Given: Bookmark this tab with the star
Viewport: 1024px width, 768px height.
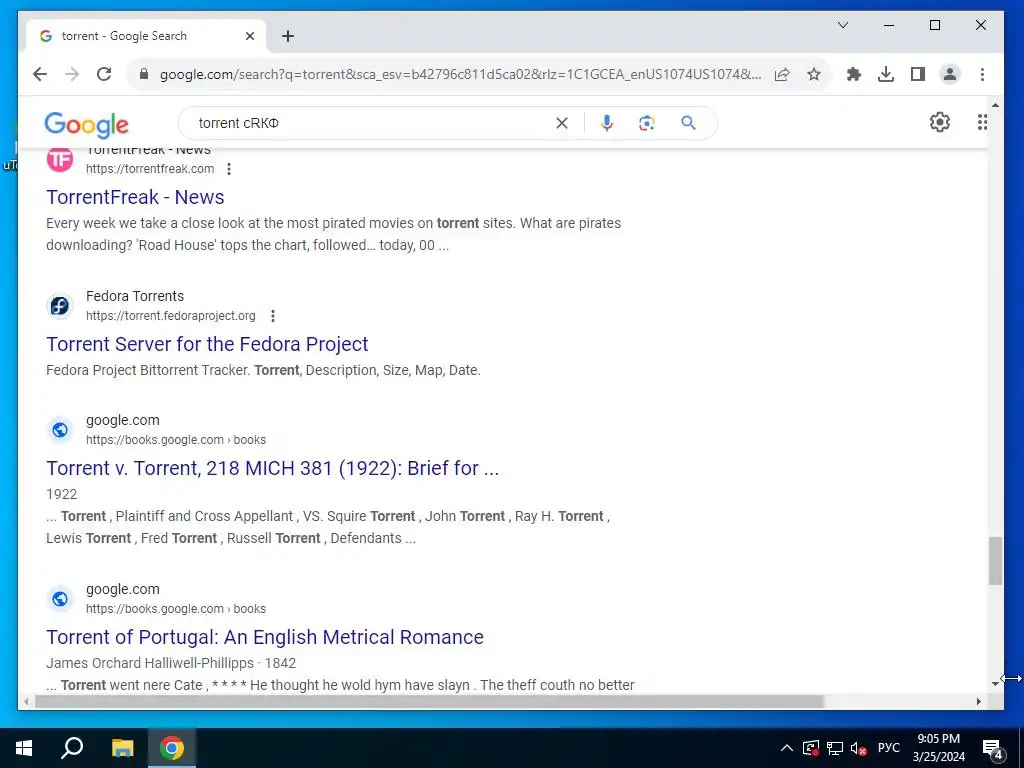Looking at the screenshot, I should pos(814,74).
